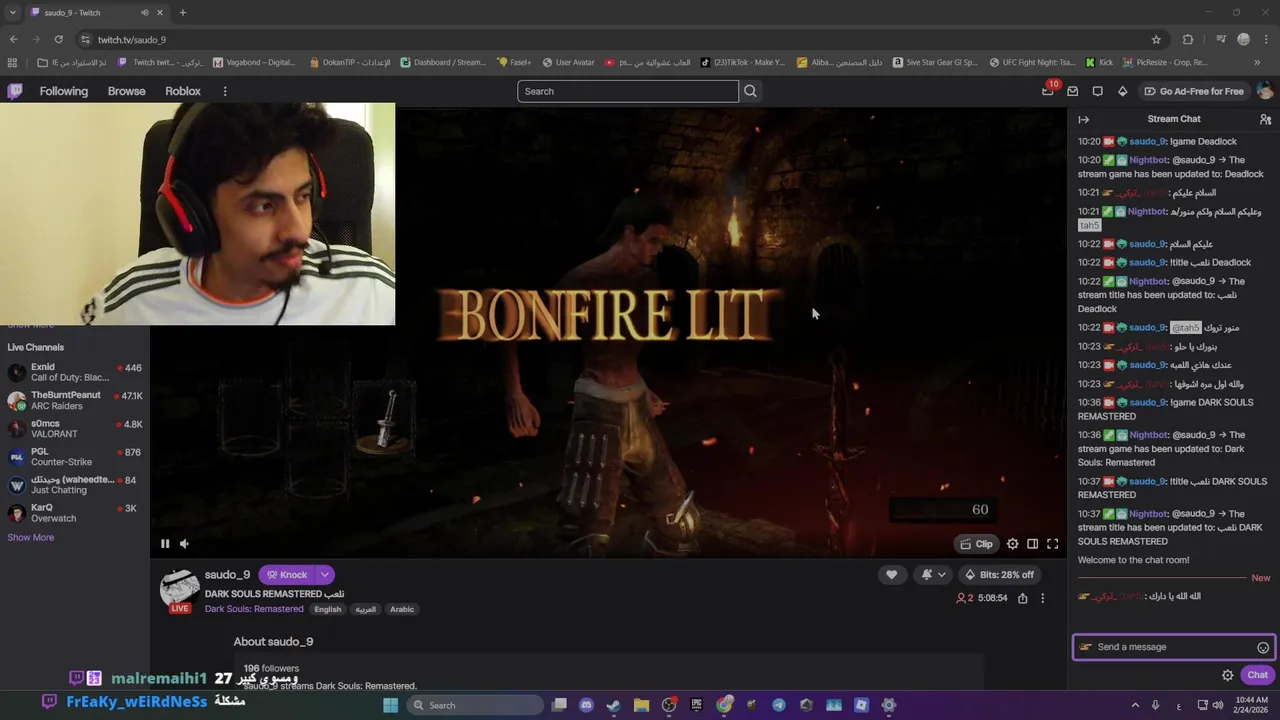Click the Knock button
The height and width of the screenshot is (720, 1280).
coord(287,575)
